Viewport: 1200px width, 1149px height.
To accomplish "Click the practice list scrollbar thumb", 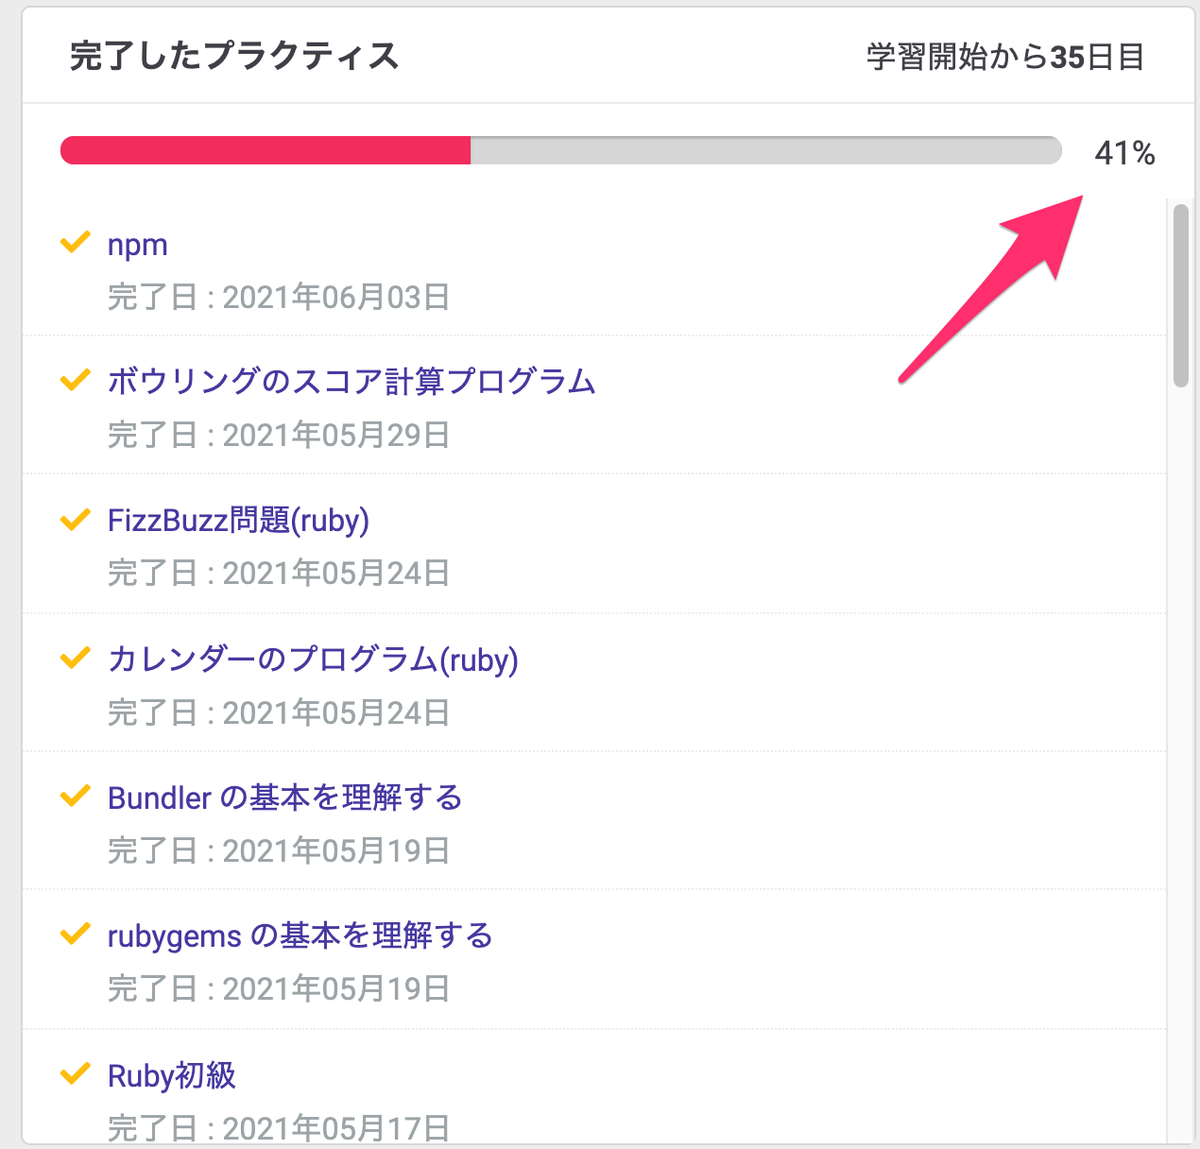I will [1181, 295].
